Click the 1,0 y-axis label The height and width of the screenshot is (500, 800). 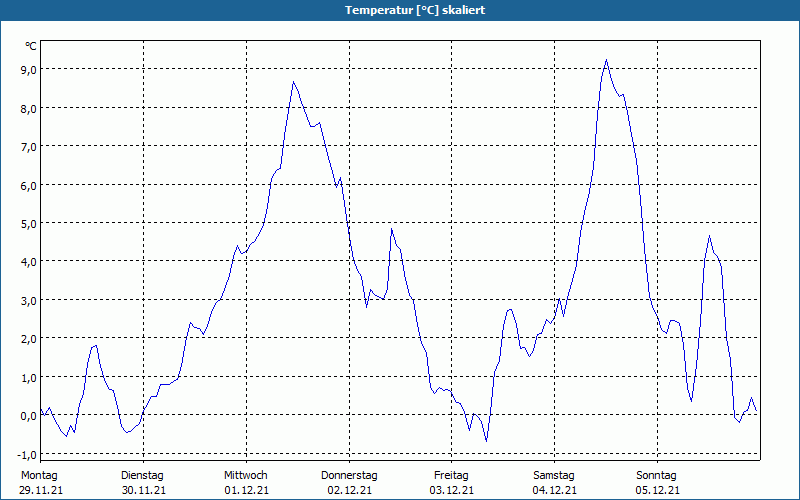(x=29, y=378)
